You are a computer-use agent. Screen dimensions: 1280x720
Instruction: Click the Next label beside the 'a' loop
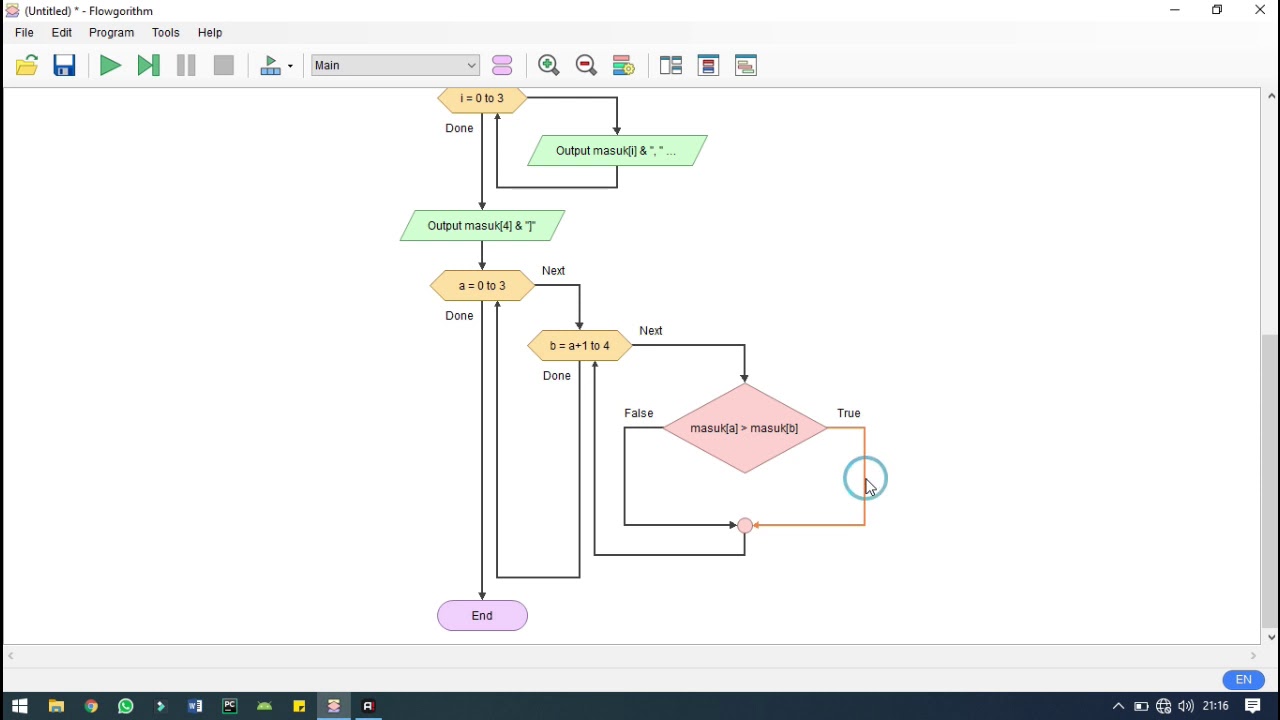[x=553, y=271]
